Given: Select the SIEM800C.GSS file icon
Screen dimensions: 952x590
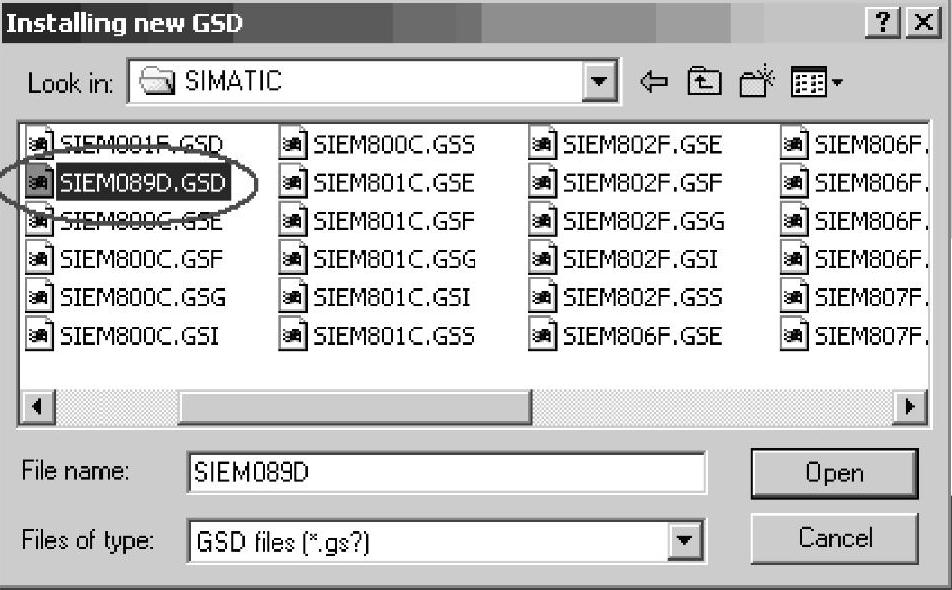Looking at the screenshot, I should [293, 144].
